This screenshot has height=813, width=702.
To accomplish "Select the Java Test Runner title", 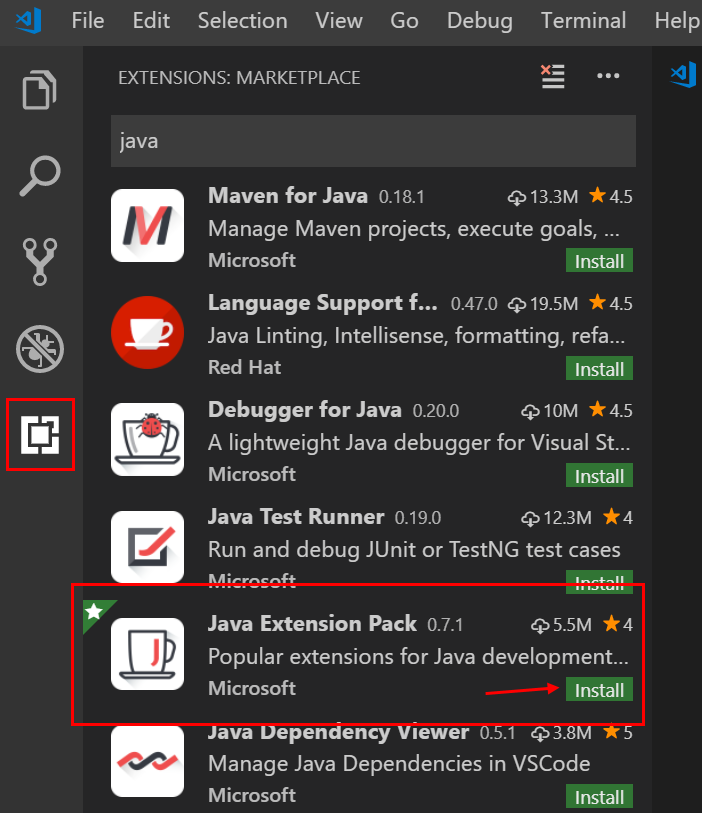I will point(296,517).
